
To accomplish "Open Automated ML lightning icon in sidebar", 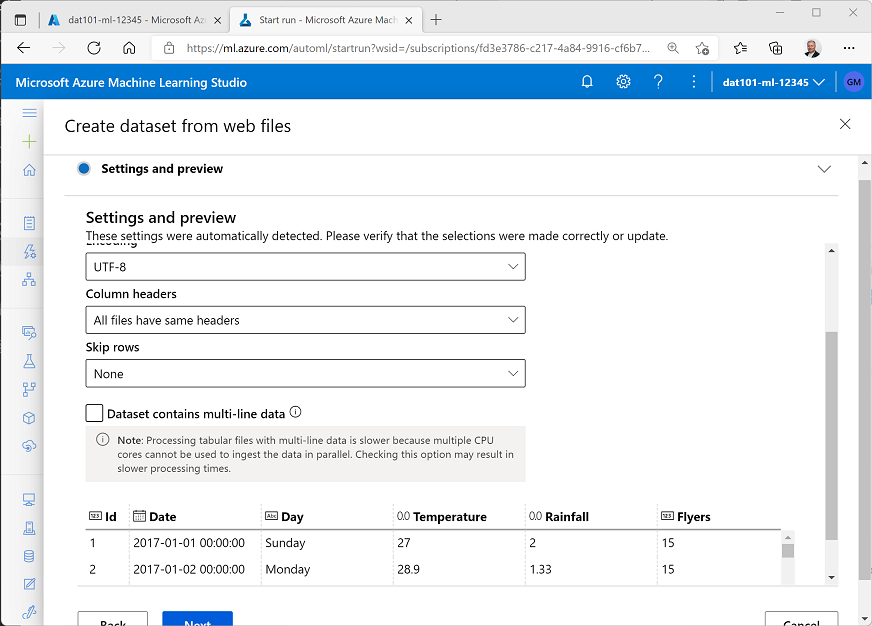I will [29, 251].
